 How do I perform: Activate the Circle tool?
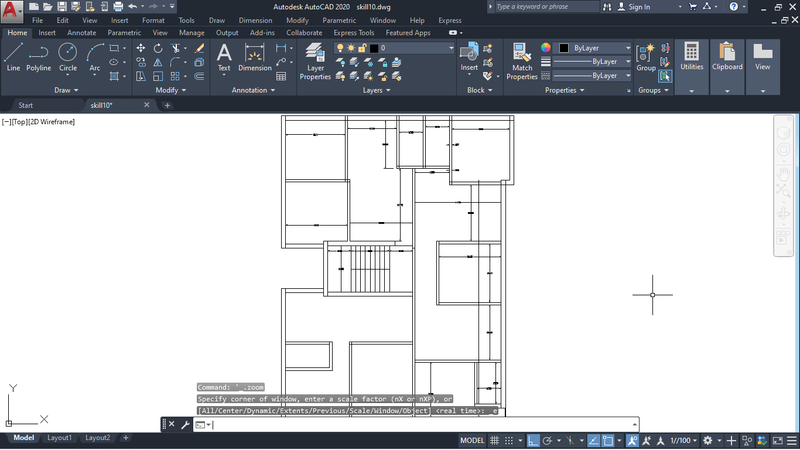click(x=68, y=56)
